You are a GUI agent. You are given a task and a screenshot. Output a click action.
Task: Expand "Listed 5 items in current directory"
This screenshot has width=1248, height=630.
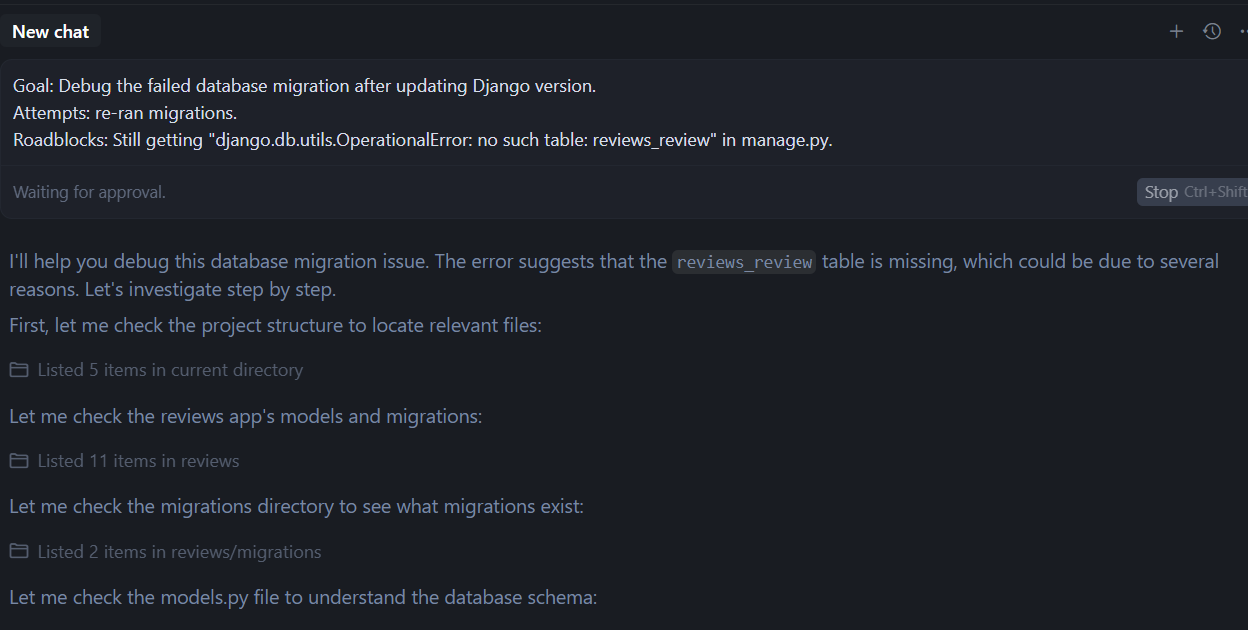(170, 370)
